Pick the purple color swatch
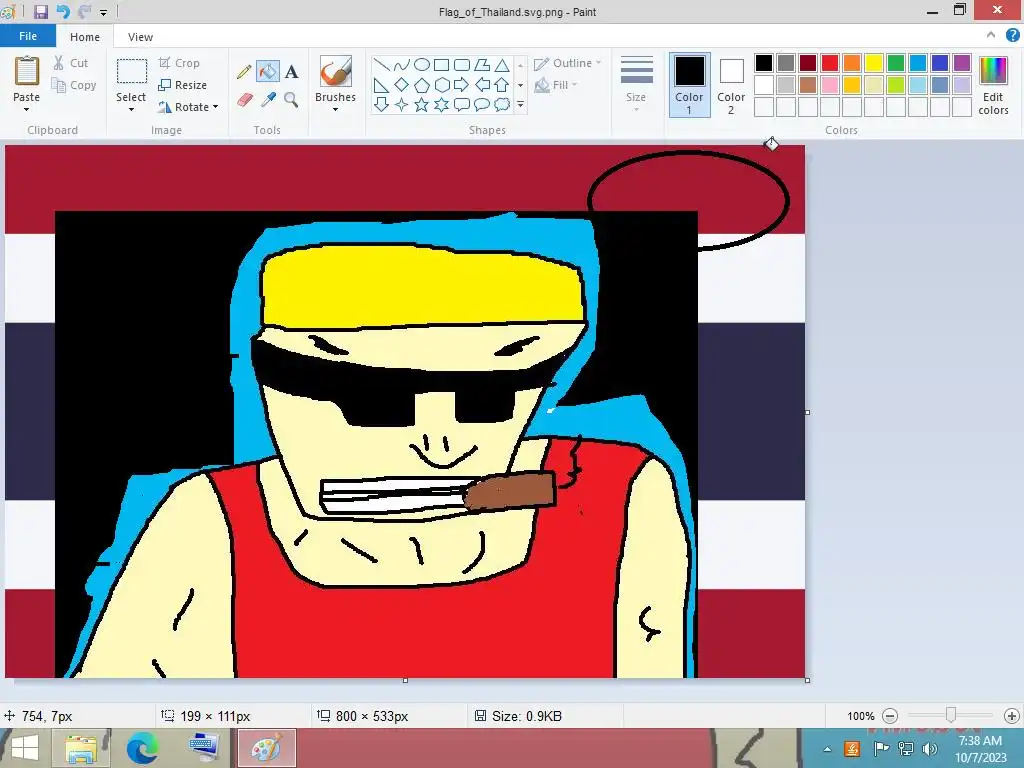 coord(962,63)
